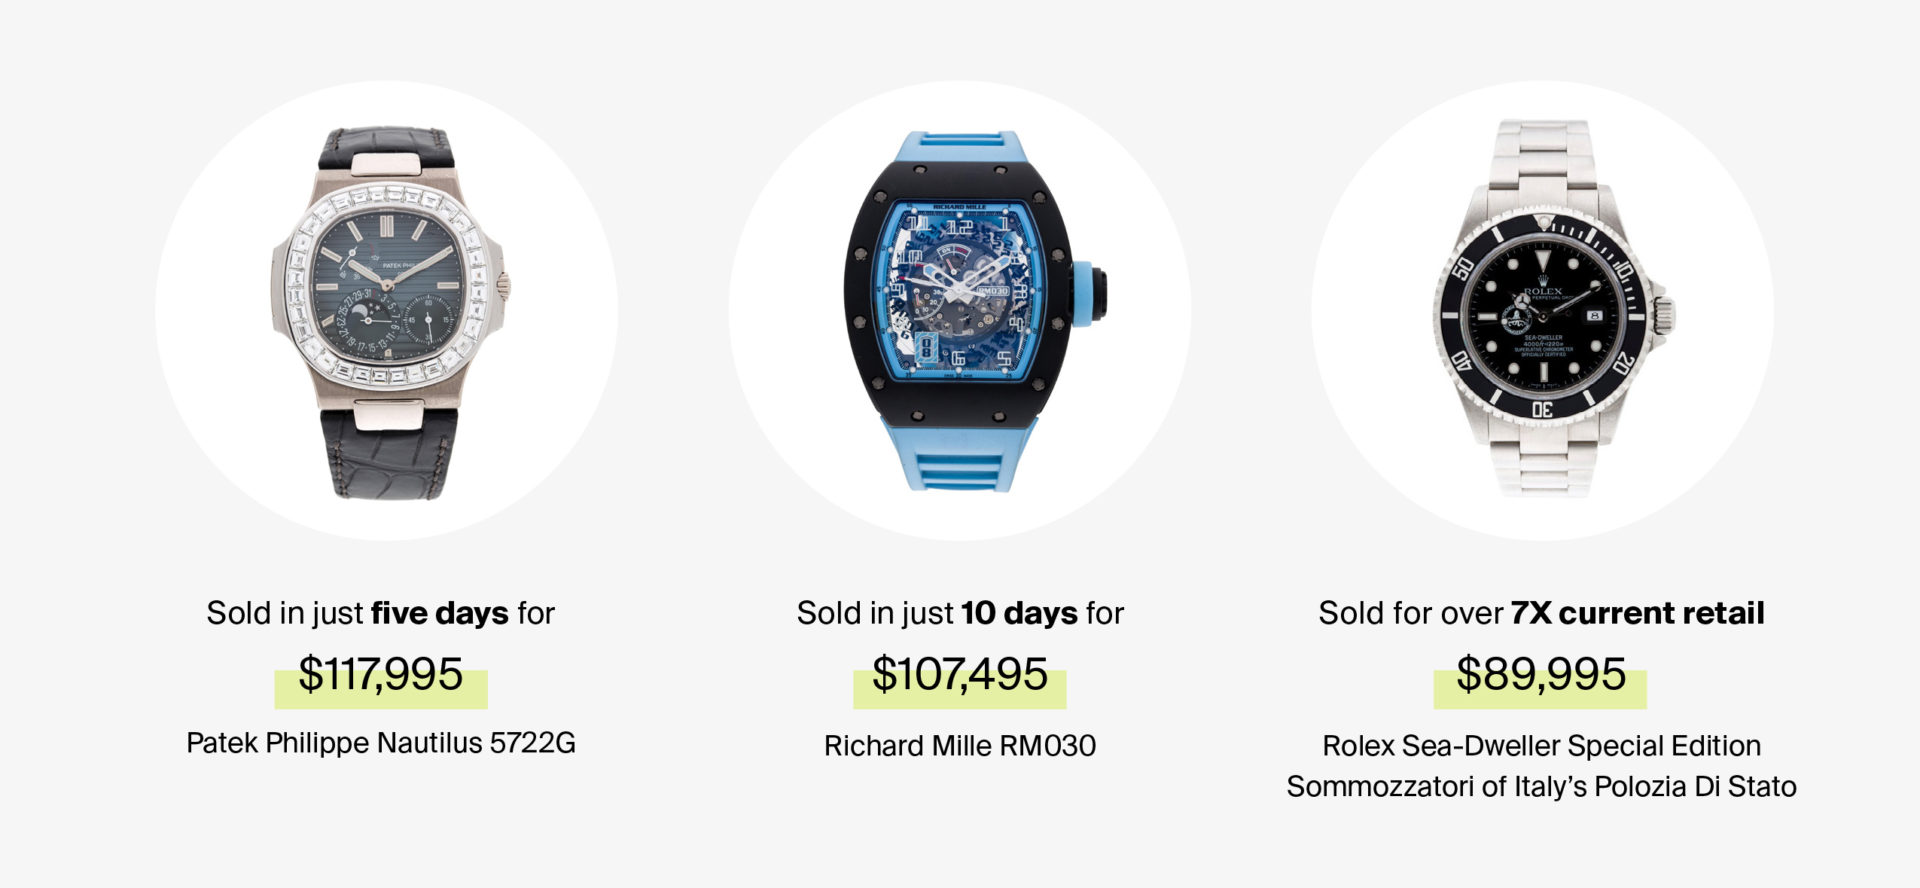Click the 'Sold in just 10 days for' text
Image resolution: width=1920 pixels, height=888 pixels.
click(960, 613)
